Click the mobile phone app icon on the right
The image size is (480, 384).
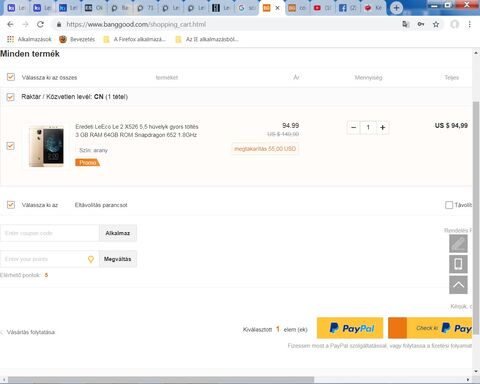458,264
